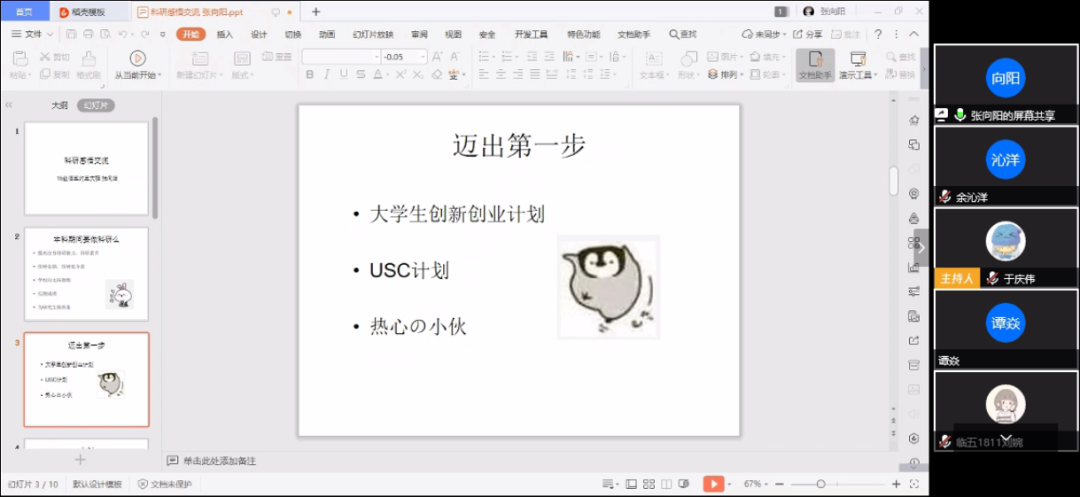Click the zoom in plus button

[x=896, y=484]
